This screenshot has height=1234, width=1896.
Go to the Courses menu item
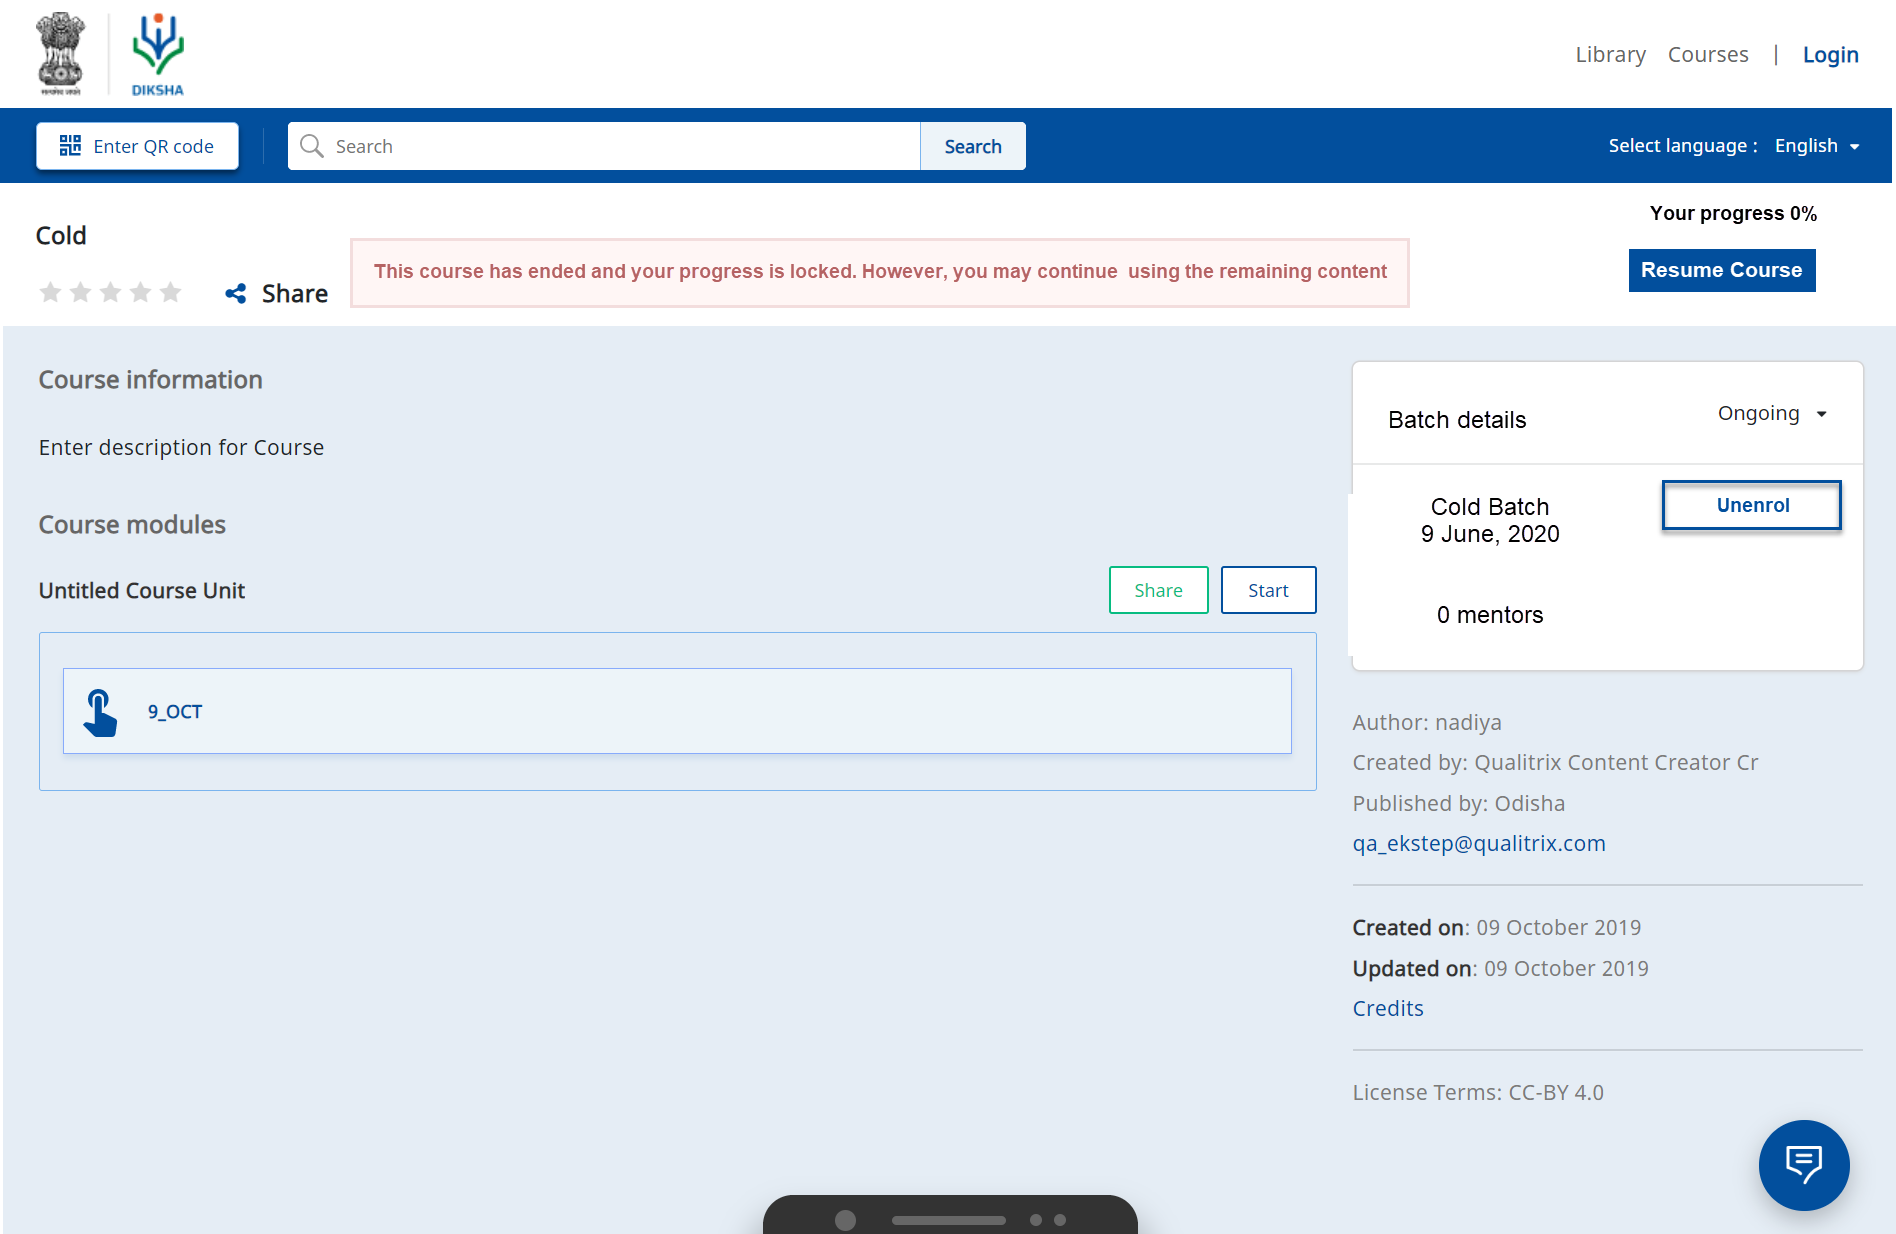click(x=1707, y=55)
